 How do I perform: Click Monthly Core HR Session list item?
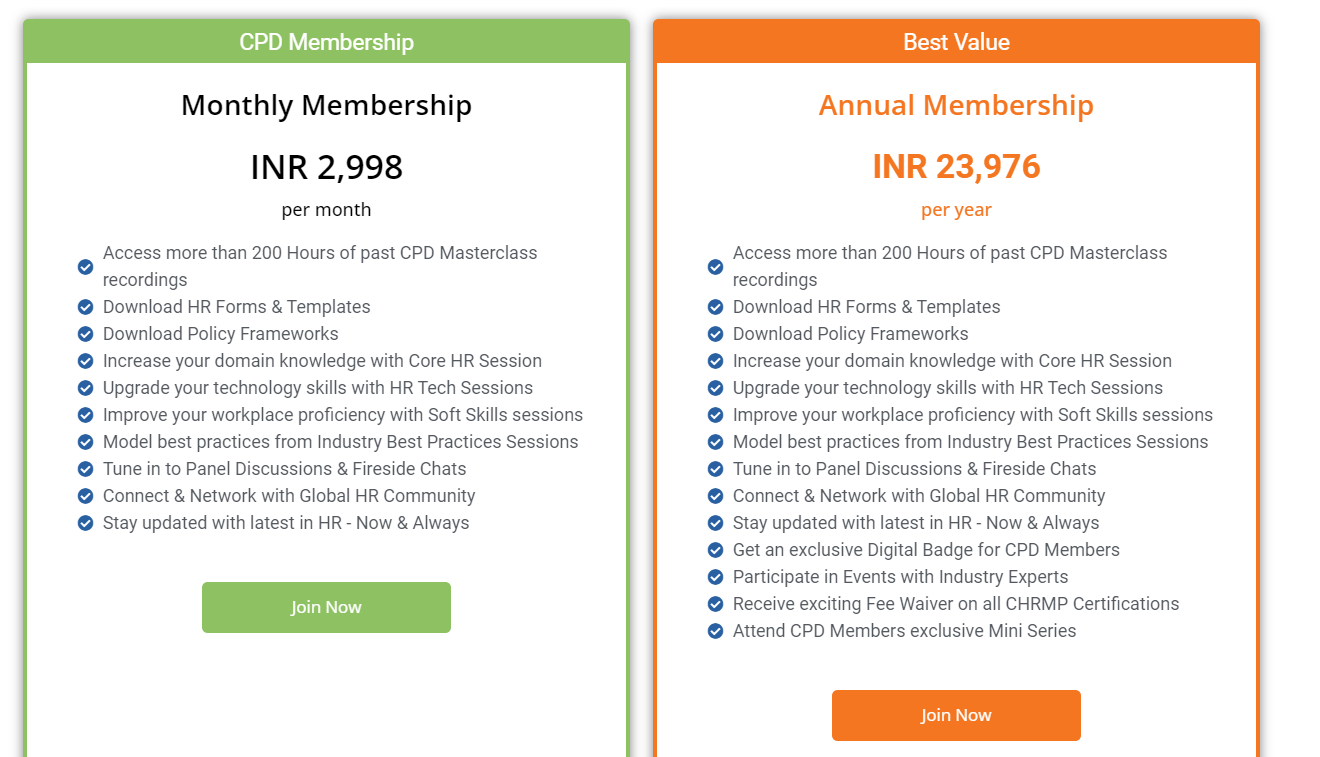pos(322,361)
